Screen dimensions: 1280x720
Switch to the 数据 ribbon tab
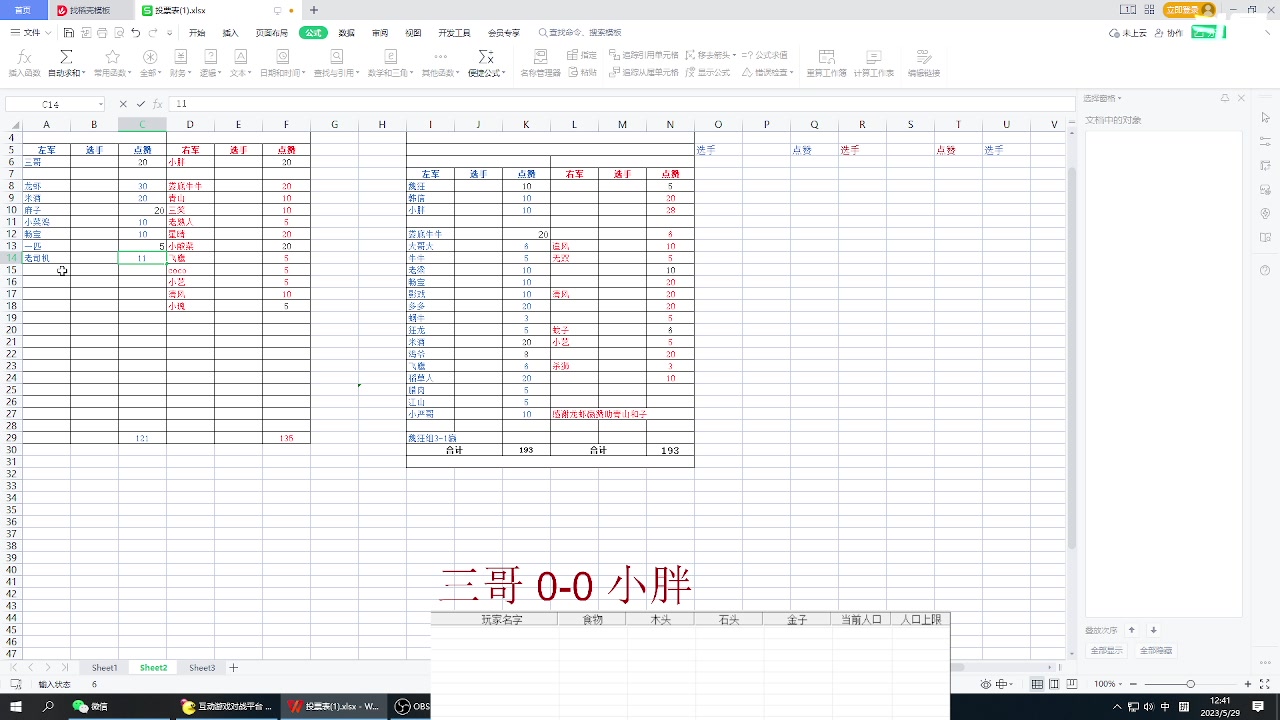click(344, 32)
